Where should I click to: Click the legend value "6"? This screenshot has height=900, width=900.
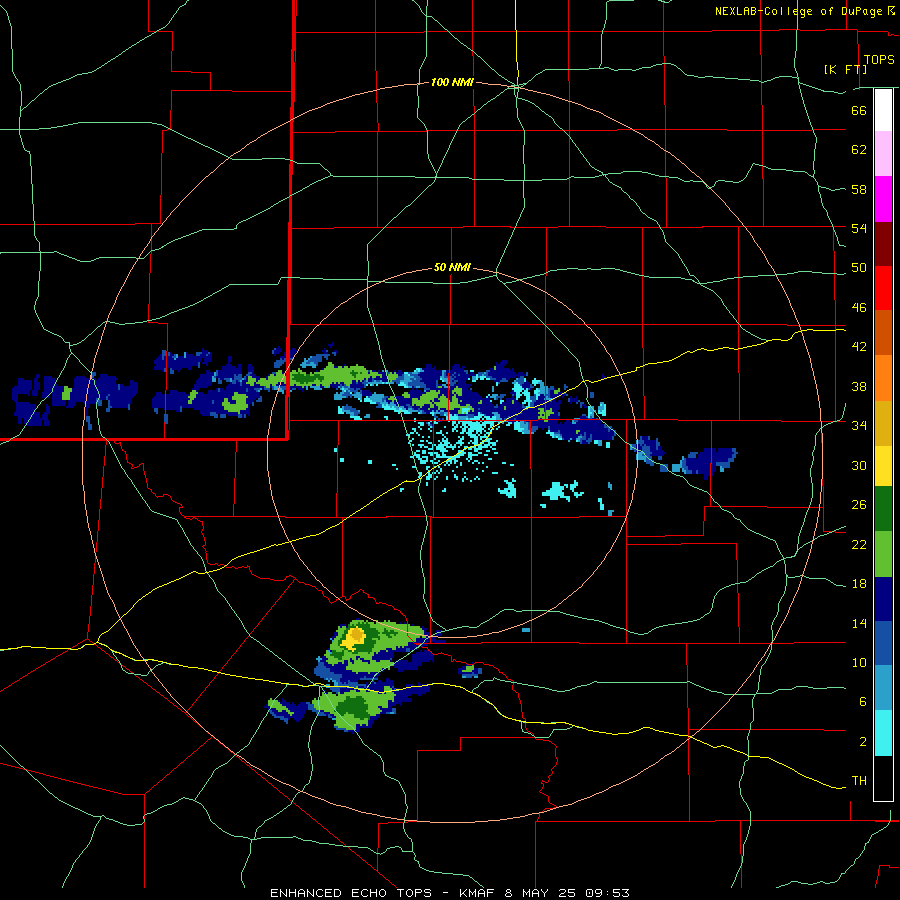862,702
